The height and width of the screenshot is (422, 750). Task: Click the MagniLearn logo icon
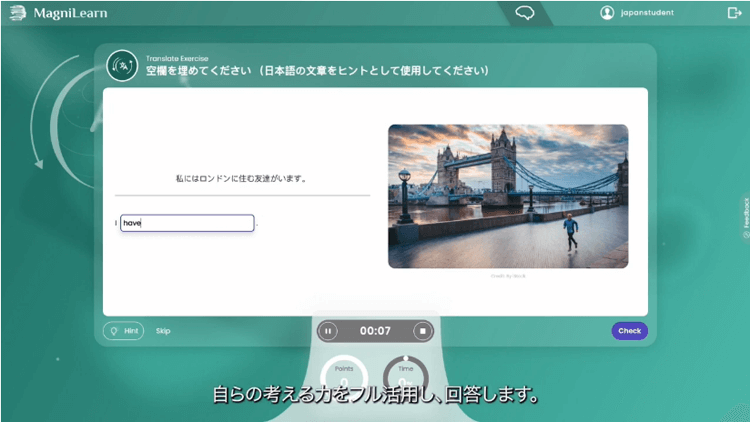coord(17,13)
